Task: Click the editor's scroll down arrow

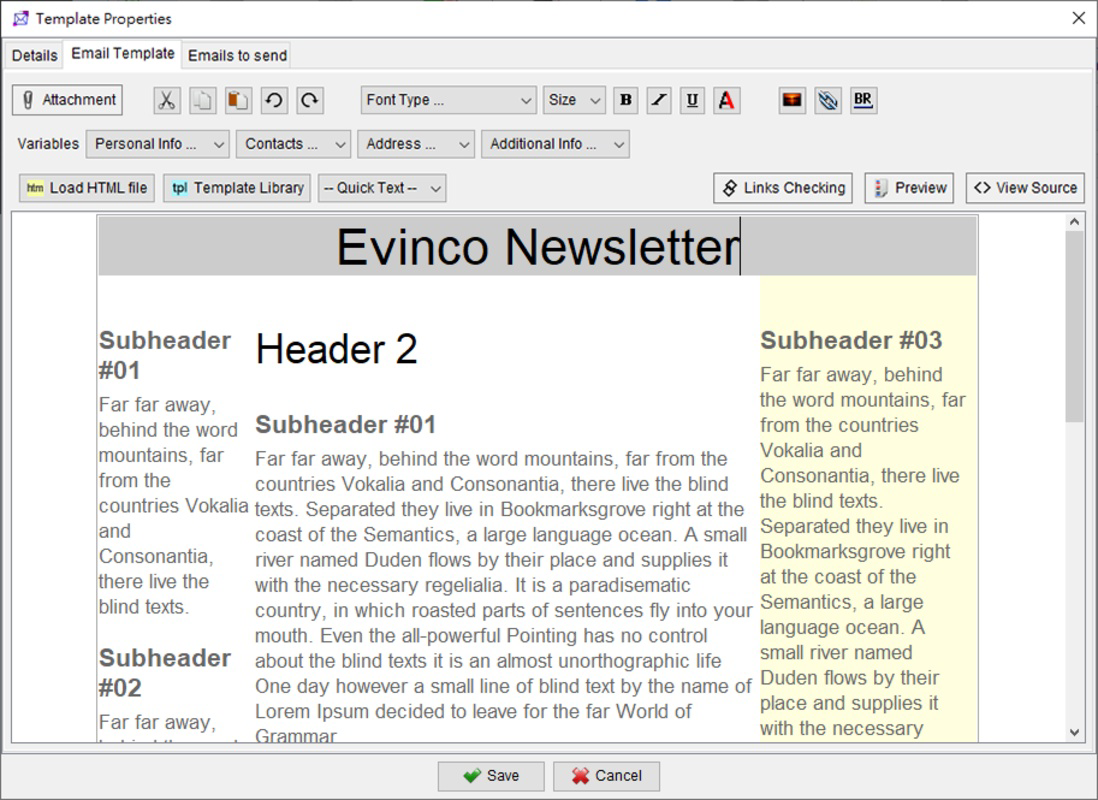Action: click(1075, 733)
